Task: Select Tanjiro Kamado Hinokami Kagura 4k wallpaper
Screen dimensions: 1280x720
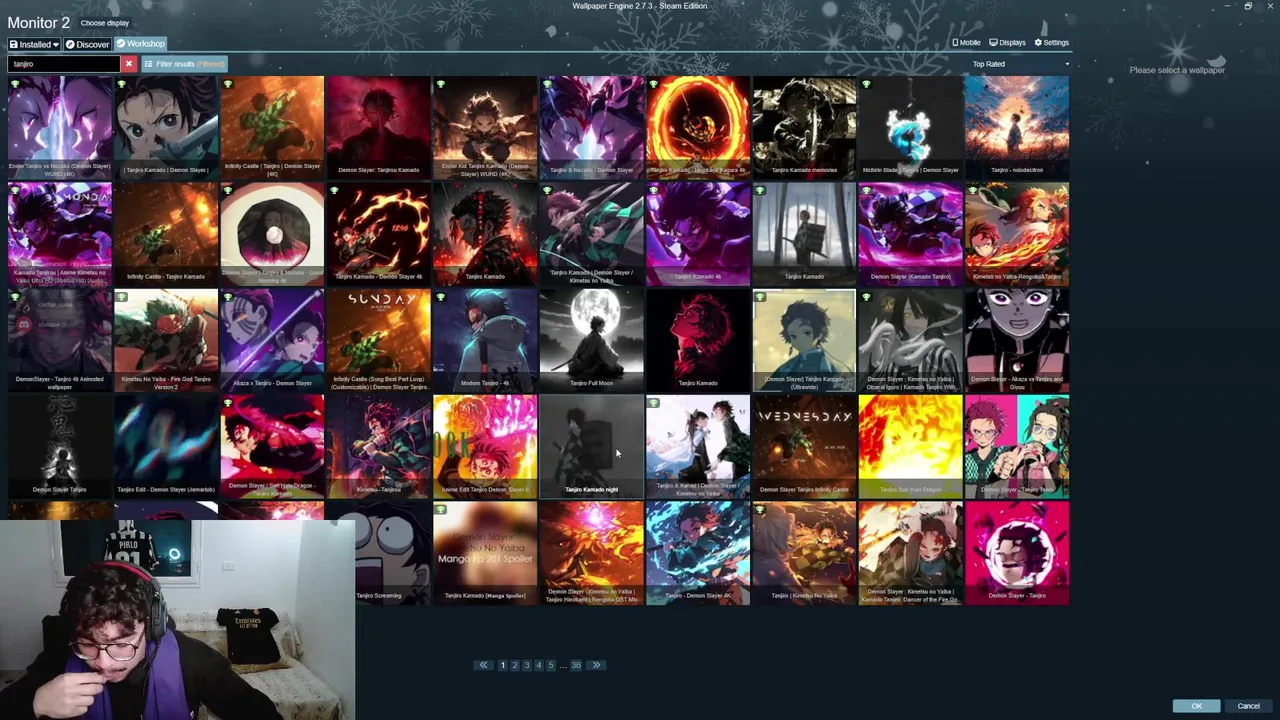Action: (x=698, y=128)
